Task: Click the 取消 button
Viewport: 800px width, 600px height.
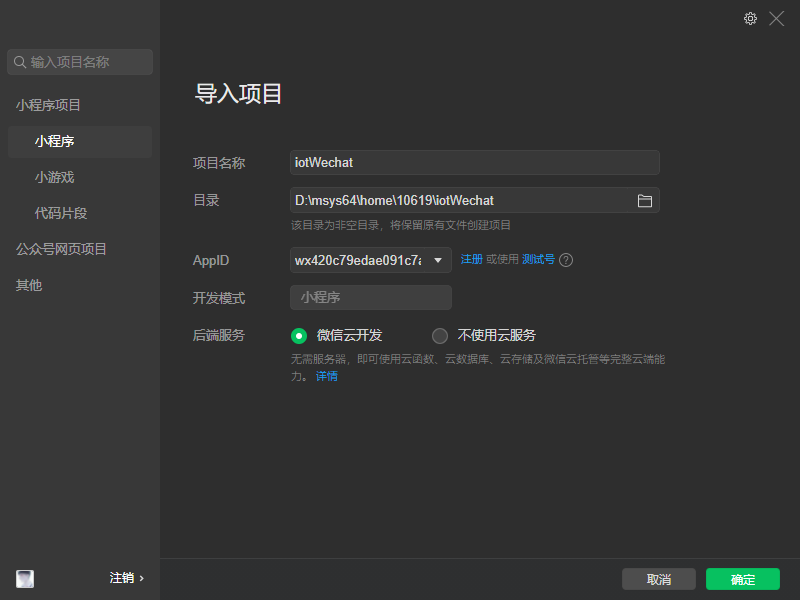Action: click(659, 579)
